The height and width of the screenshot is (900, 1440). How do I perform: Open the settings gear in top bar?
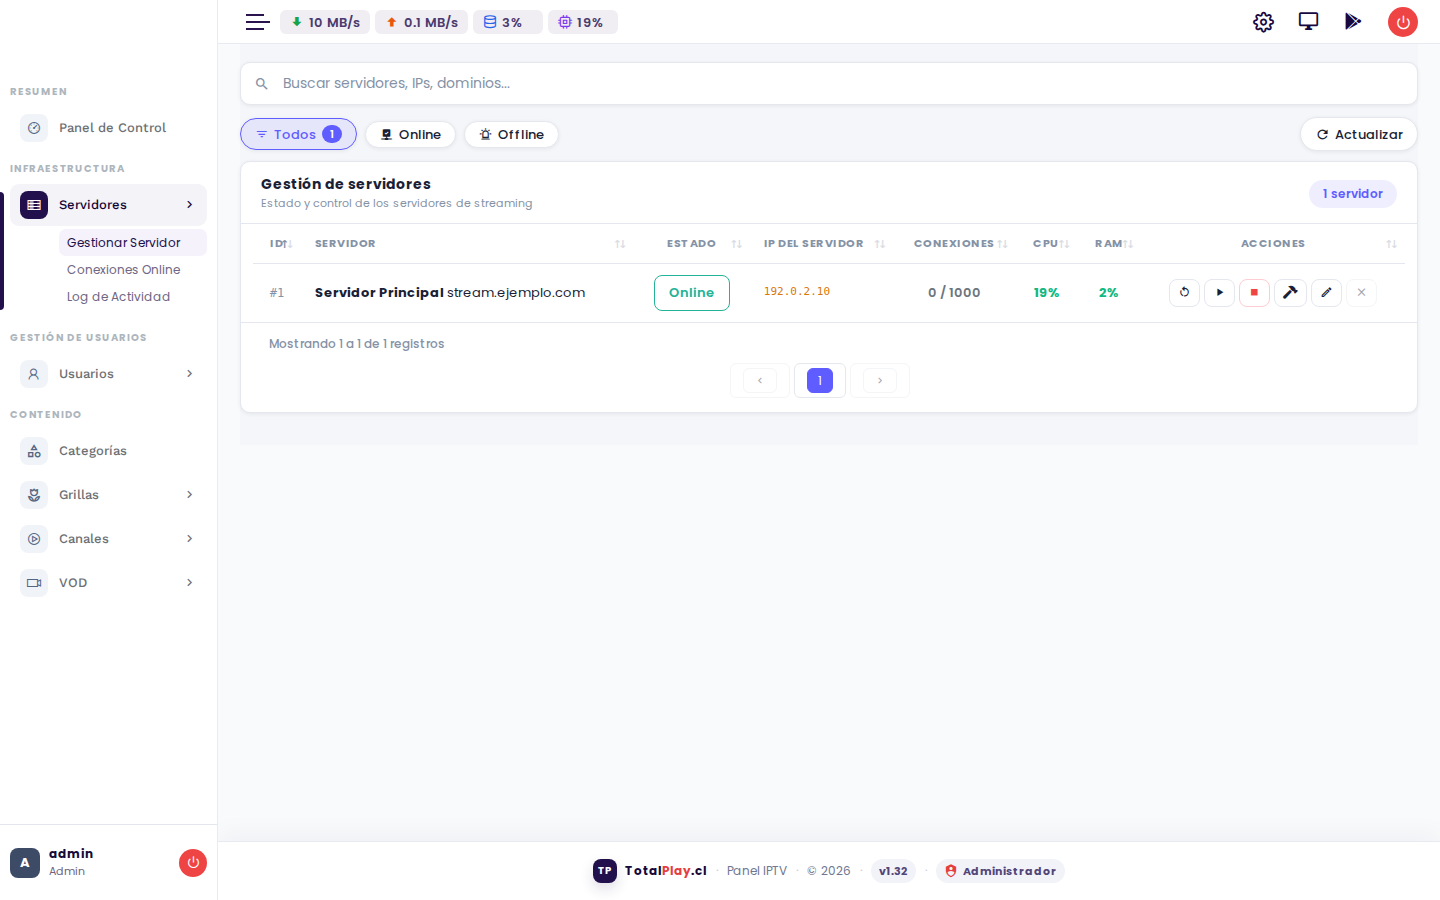tap(1263, 22)
